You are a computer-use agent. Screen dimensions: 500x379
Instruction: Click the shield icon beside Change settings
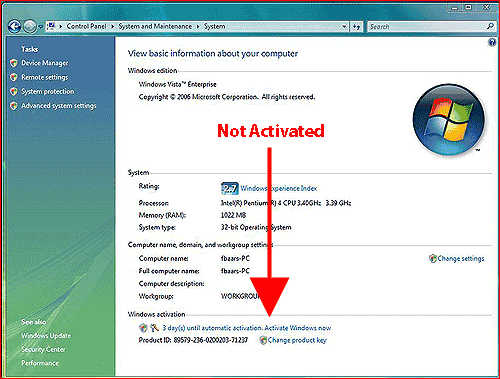[433, 259]
